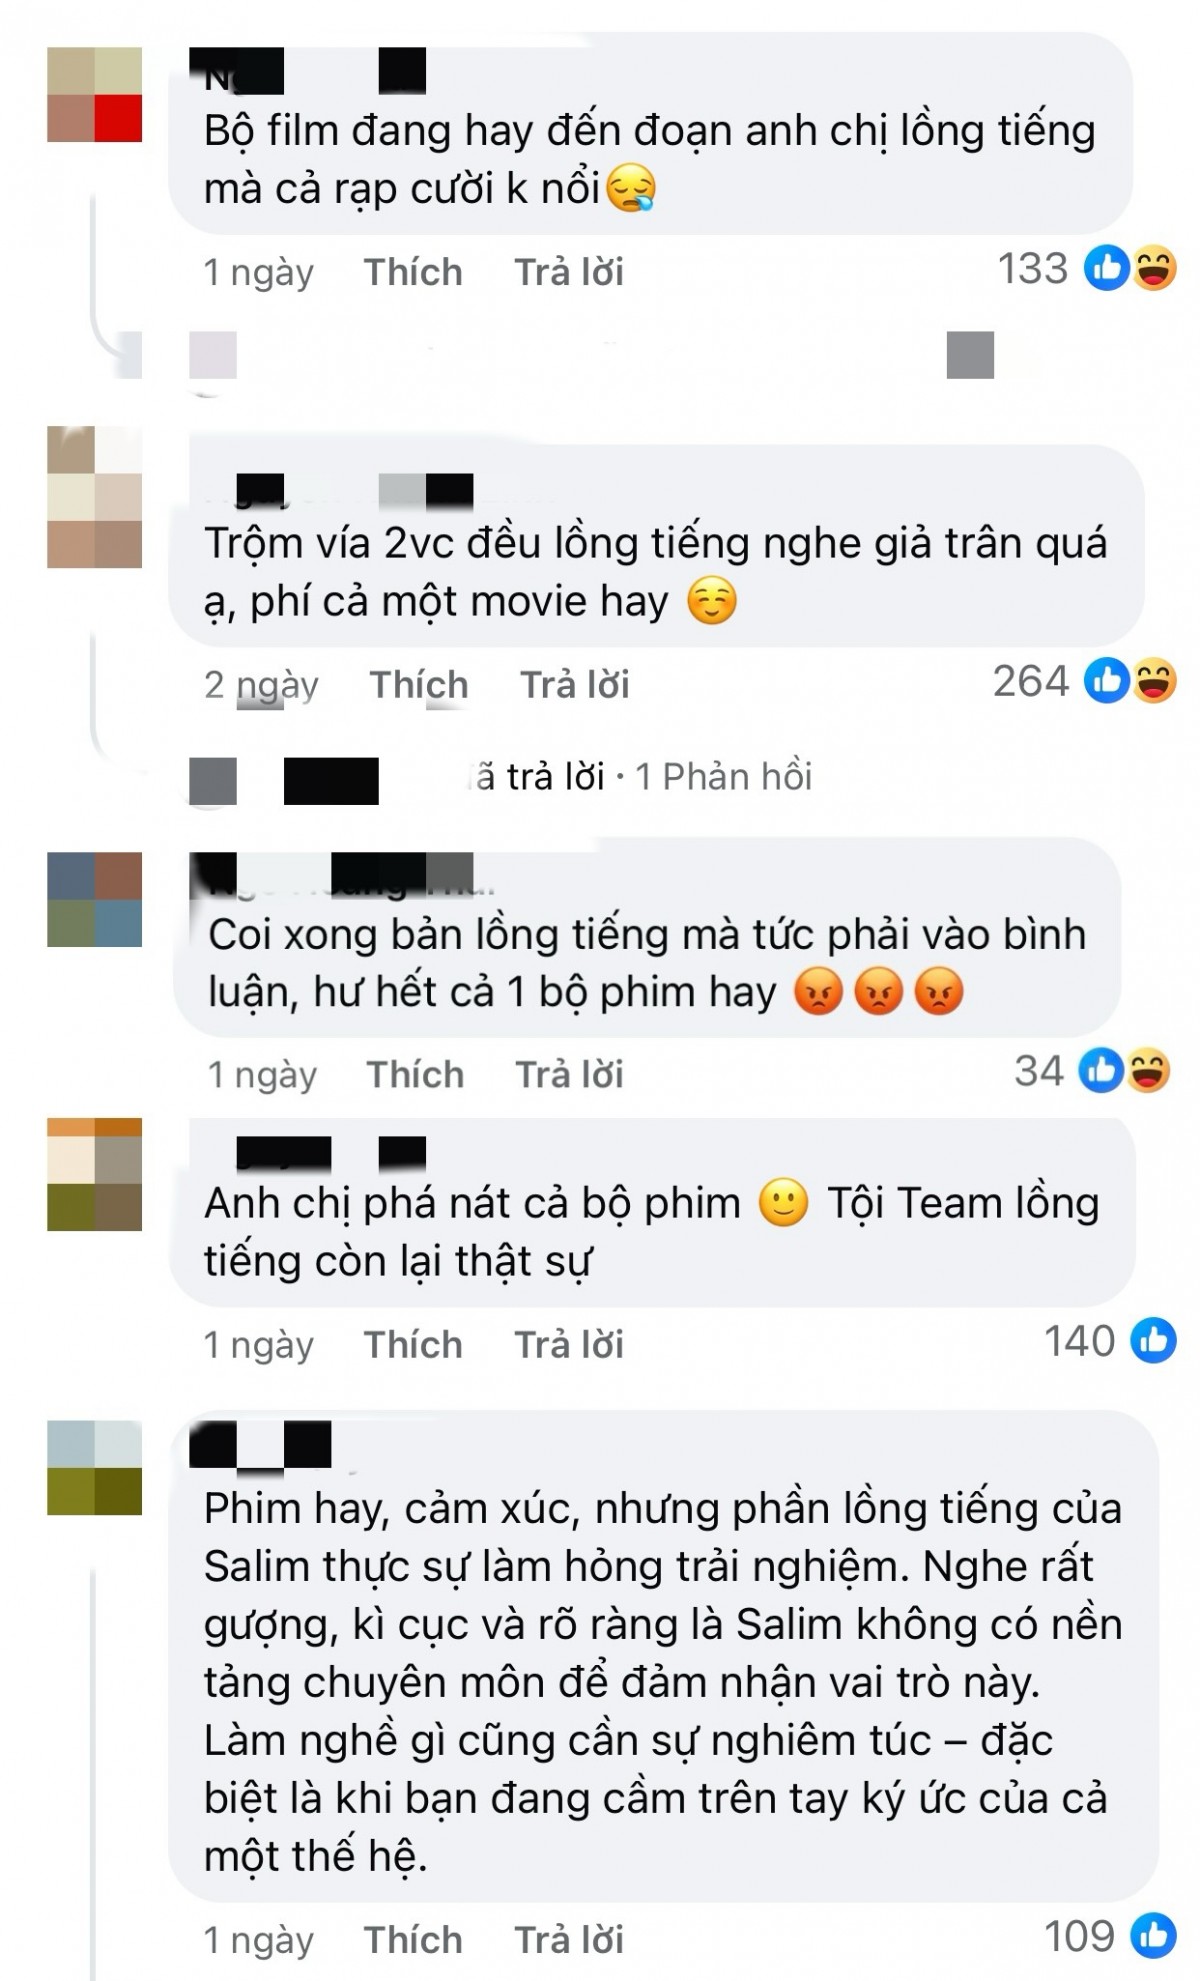Like the 'Coi xong bản lồng tiếng' comment
This screenshot has height=1981, width=1200.
(x=416, y=1075)
